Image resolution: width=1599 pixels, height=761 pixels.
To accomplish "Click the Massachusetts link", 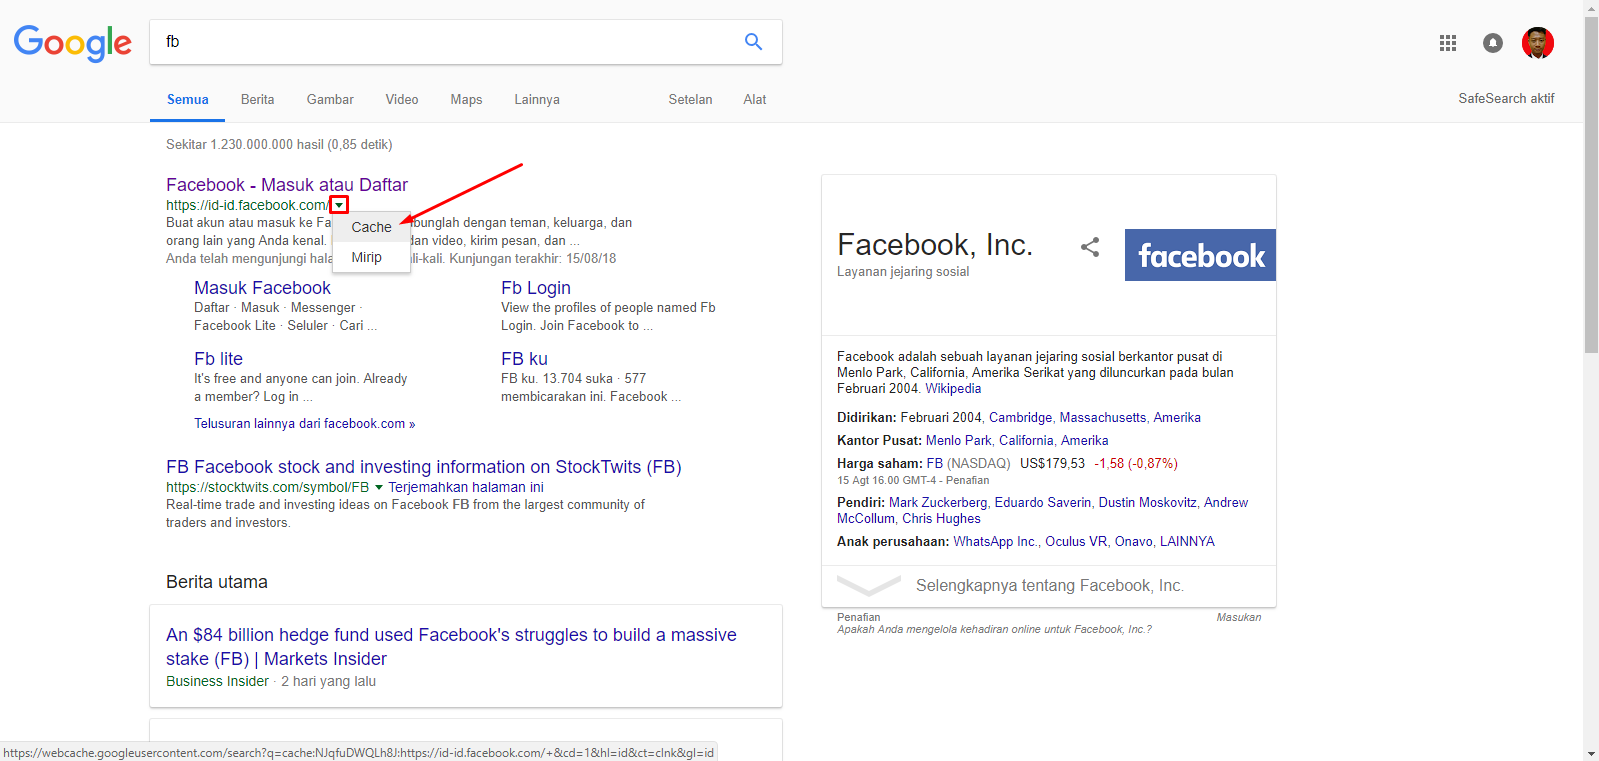I will (x=1102, y=418).
